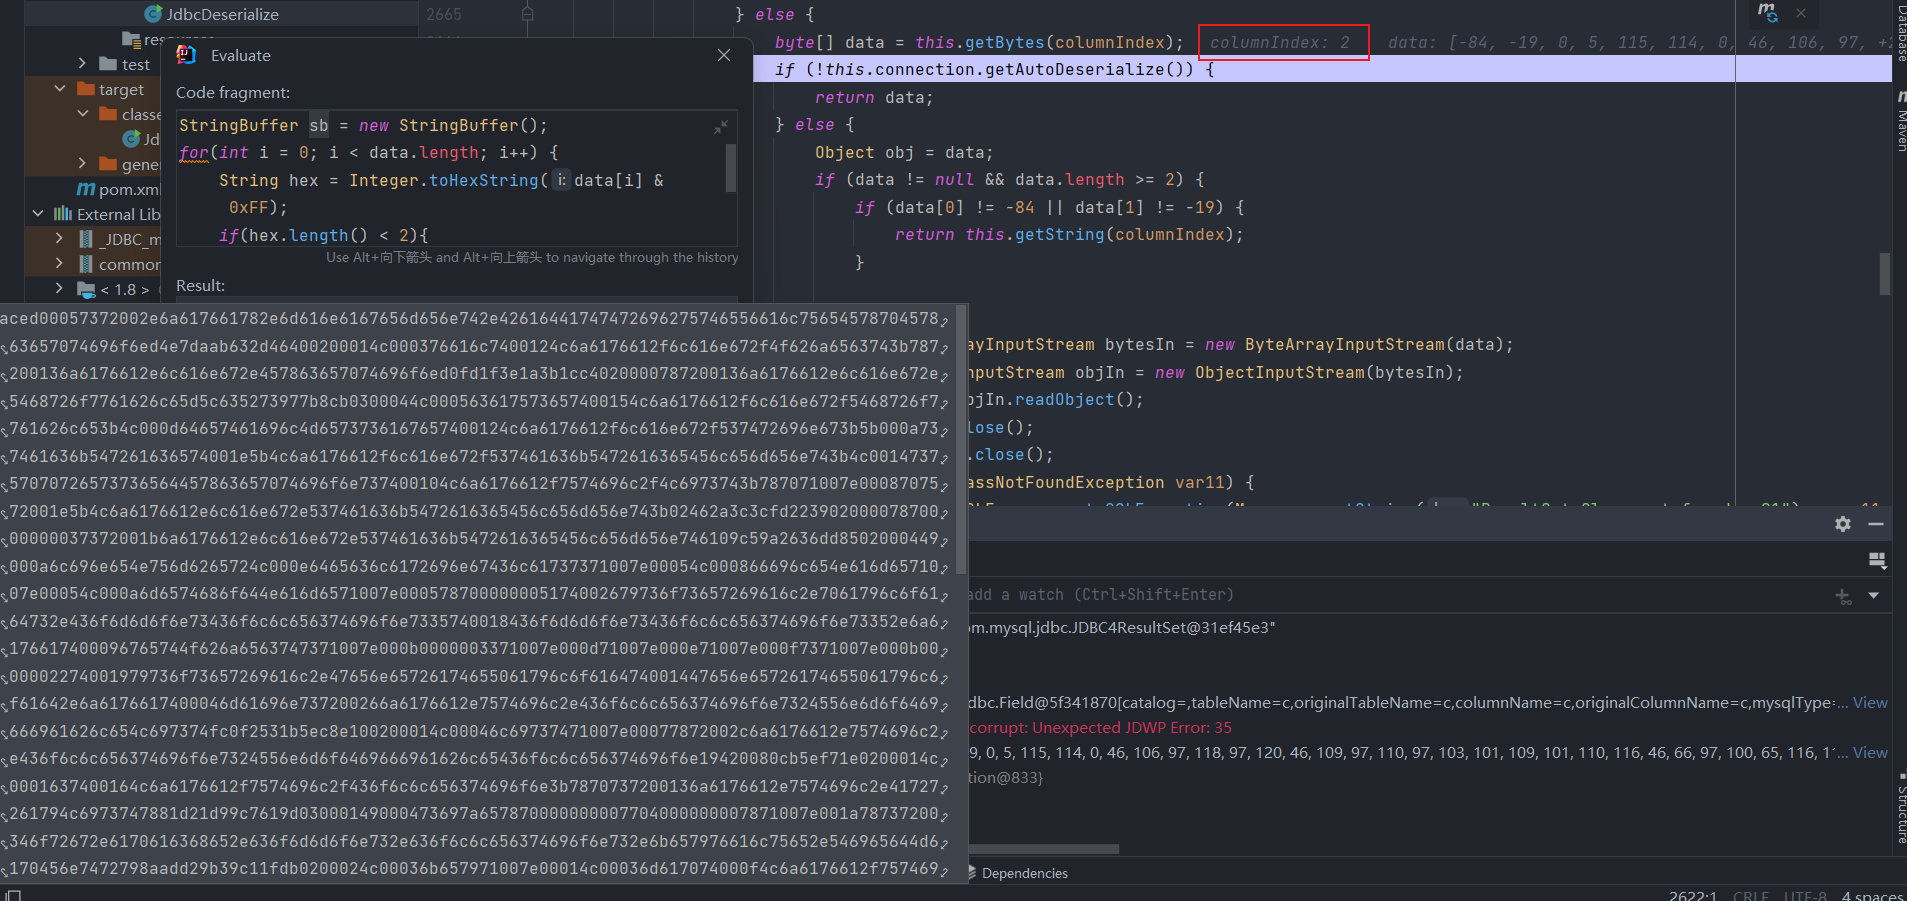
Task: Collapse External Libraries node
Action: 38,214
